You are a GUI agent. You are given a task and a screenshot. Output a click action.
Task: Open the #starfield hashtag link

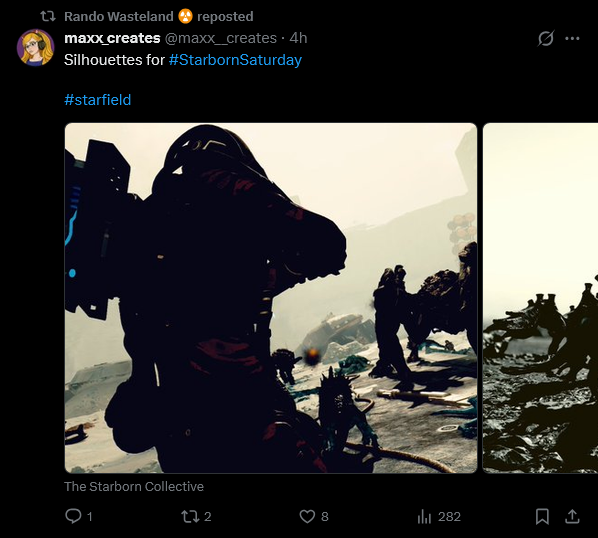(98, 100)
